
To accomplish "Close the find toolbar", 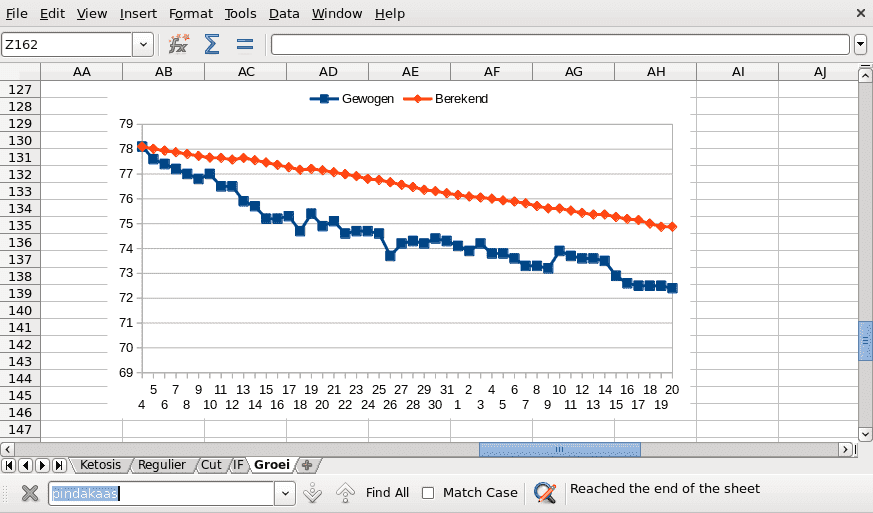I will [x=29, y=492].
